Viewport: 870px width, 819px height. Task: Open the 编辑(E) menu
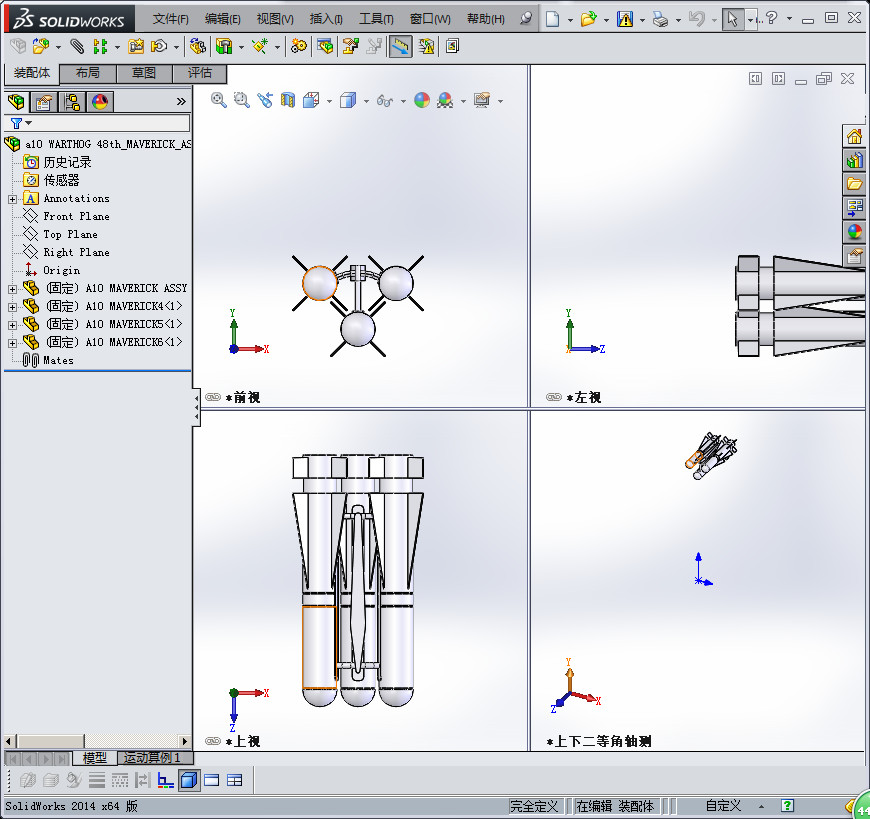coord(222,19)
